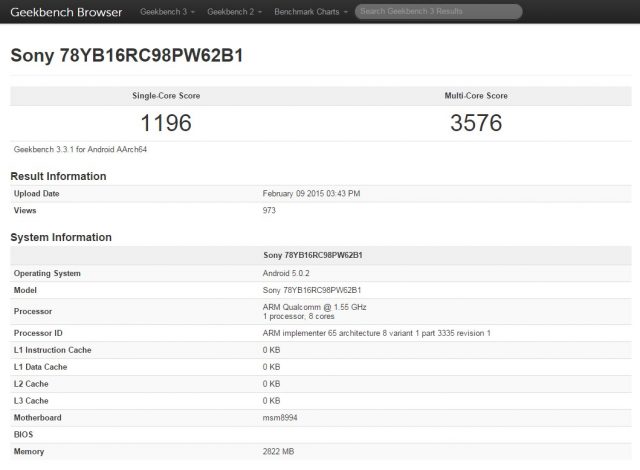Image resolution: width=640 pixels, height=470 pixels.
Task: Click the Views label
Action: tap(25, 211)
